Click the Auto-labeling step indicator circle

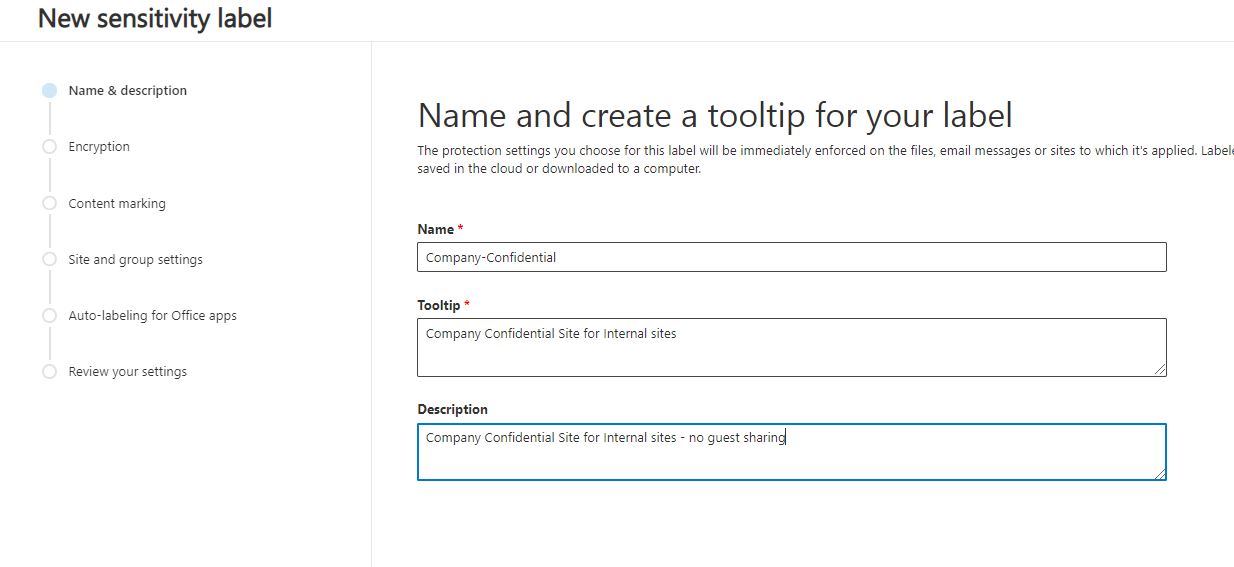coord(49,315)
